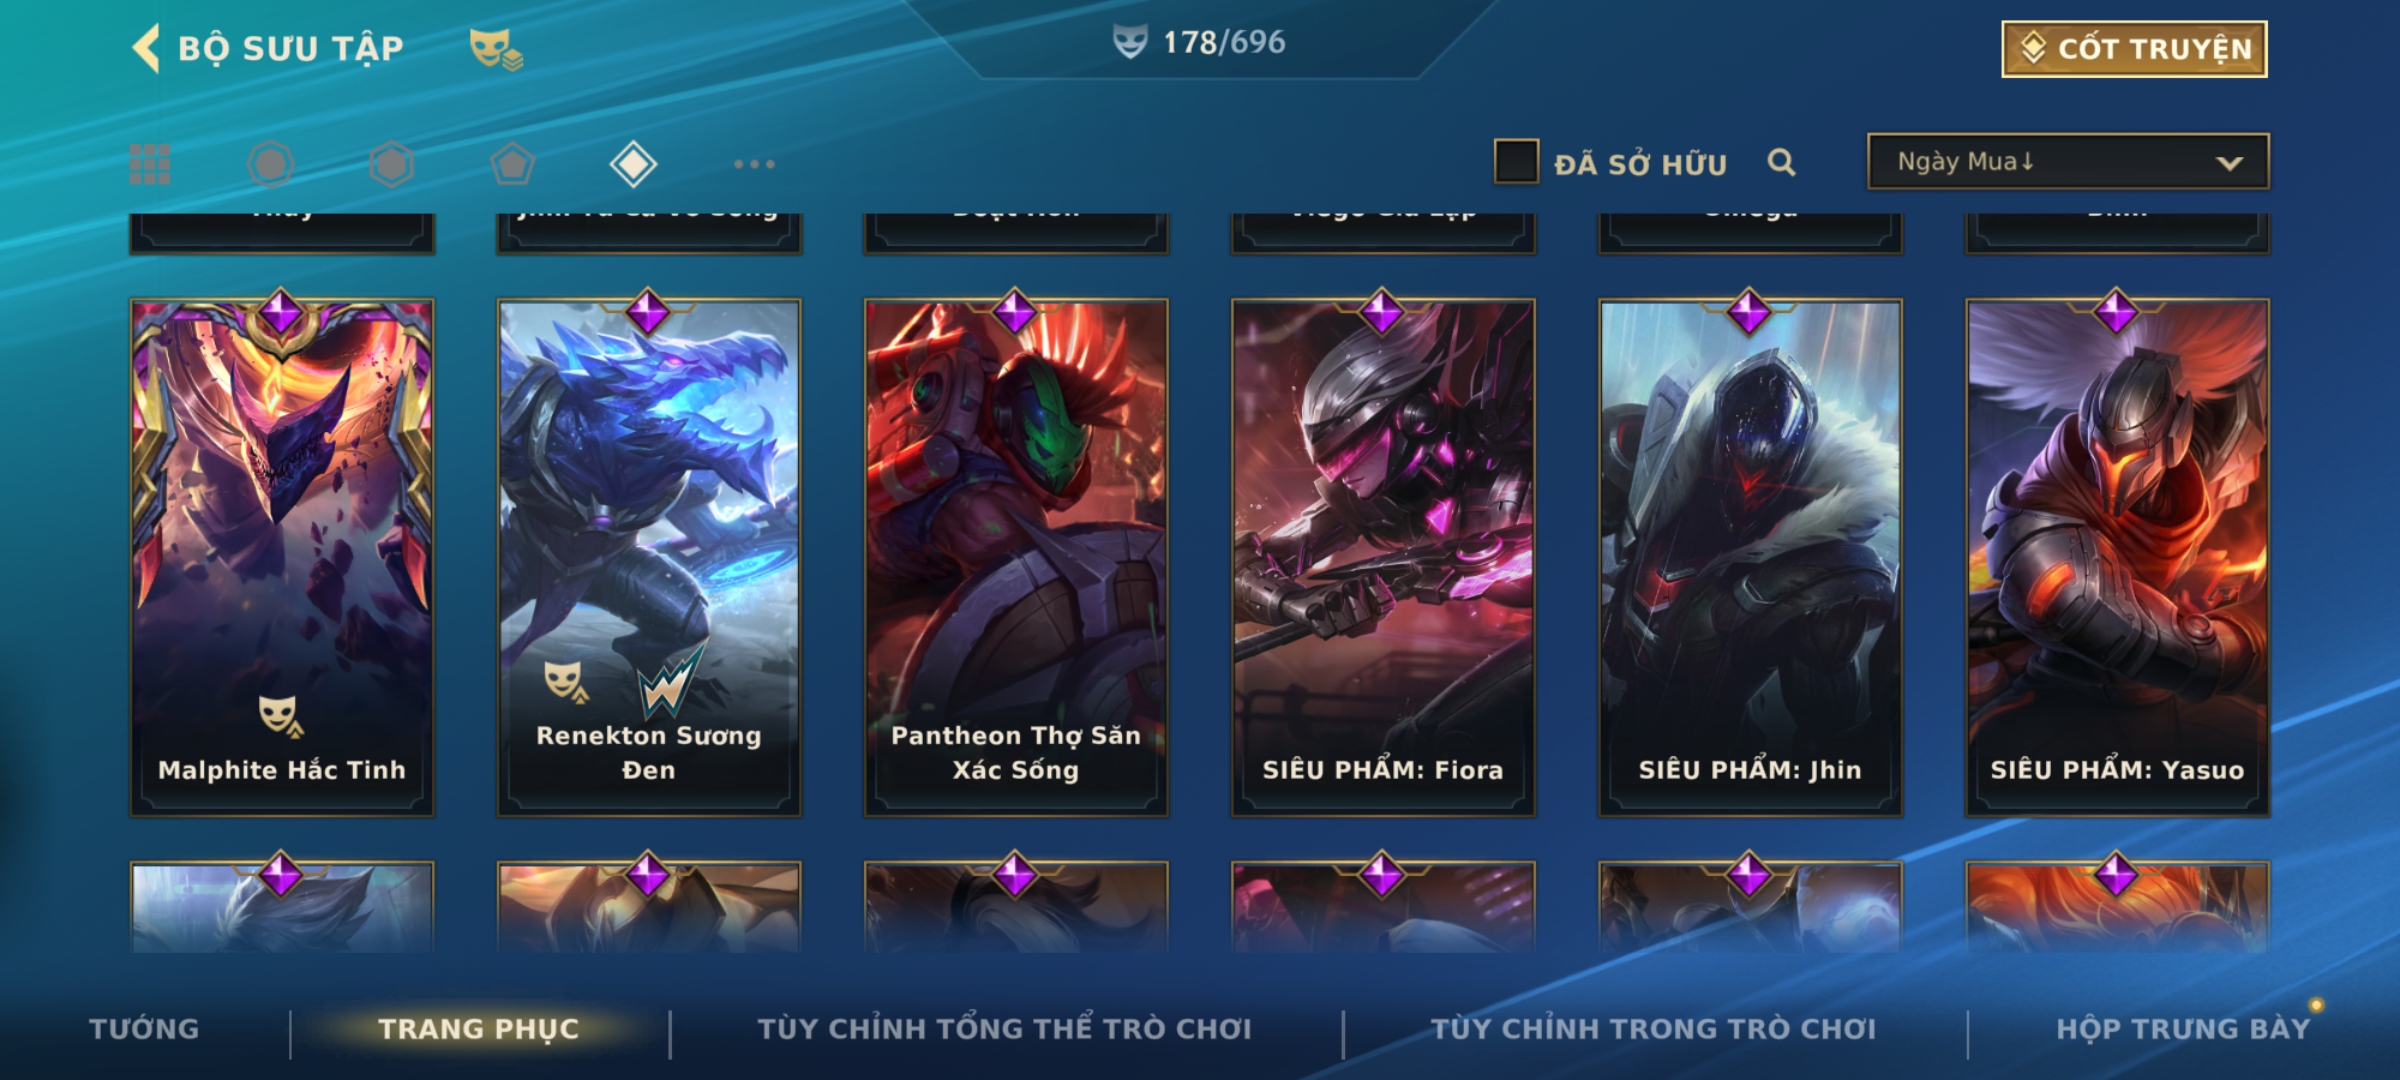Select the octagon rarity filter icon
This screenshot has width=2400, height=1080.
tap(270, 164)
